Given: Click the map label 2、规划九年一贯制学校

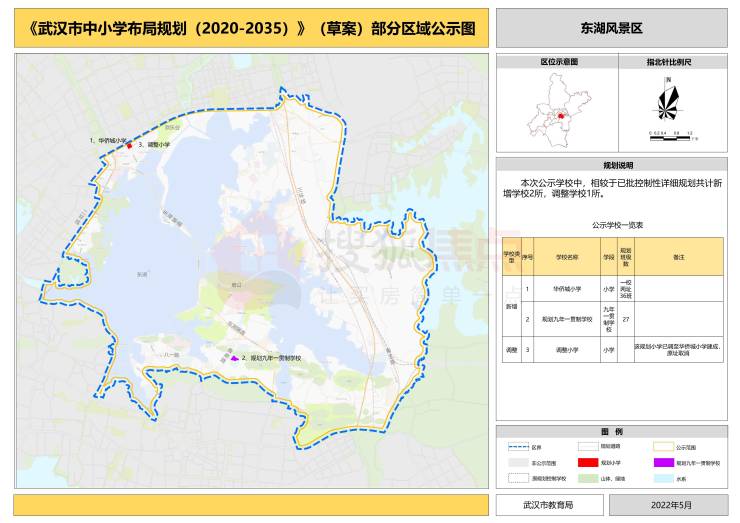Looking at the screenshot, I should pos(271,358).
